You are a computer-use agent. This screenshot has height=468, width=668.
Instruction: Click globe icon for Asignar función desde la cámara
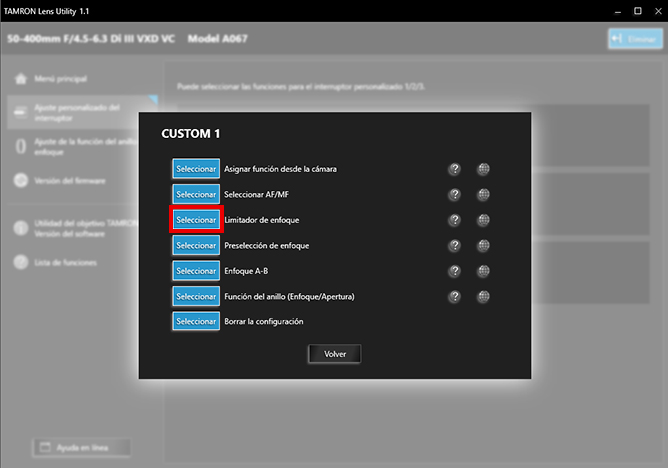point(483,169)
